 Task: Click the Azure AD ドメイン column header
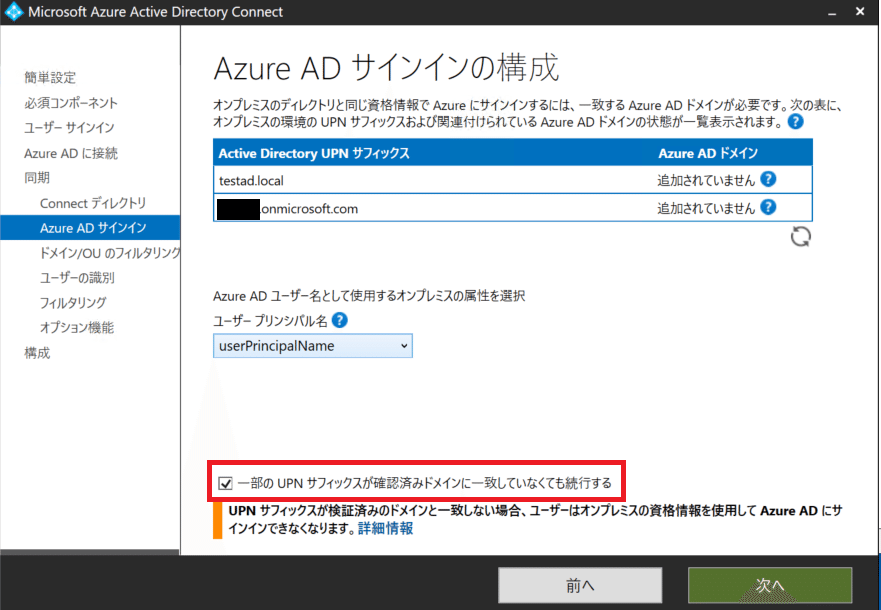click(x=708, y=153)
